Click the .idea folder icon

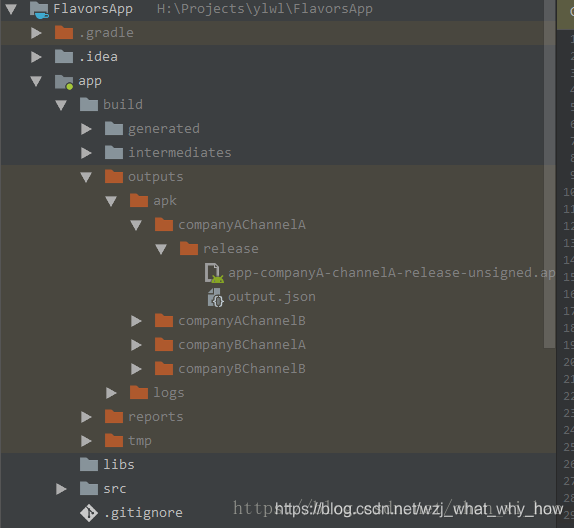[64, 56]
